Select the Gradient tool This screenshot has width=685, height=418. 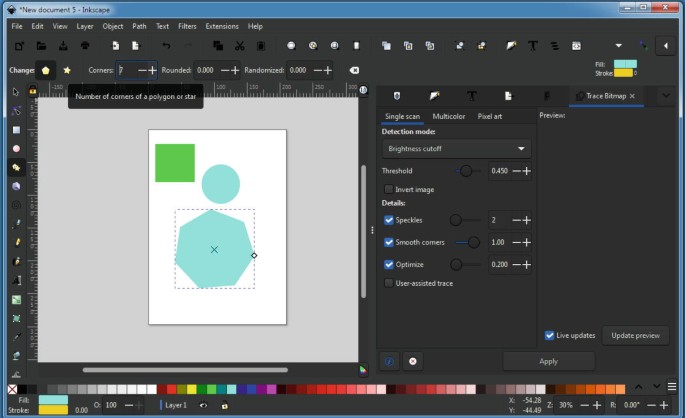[x=16, y=300]
